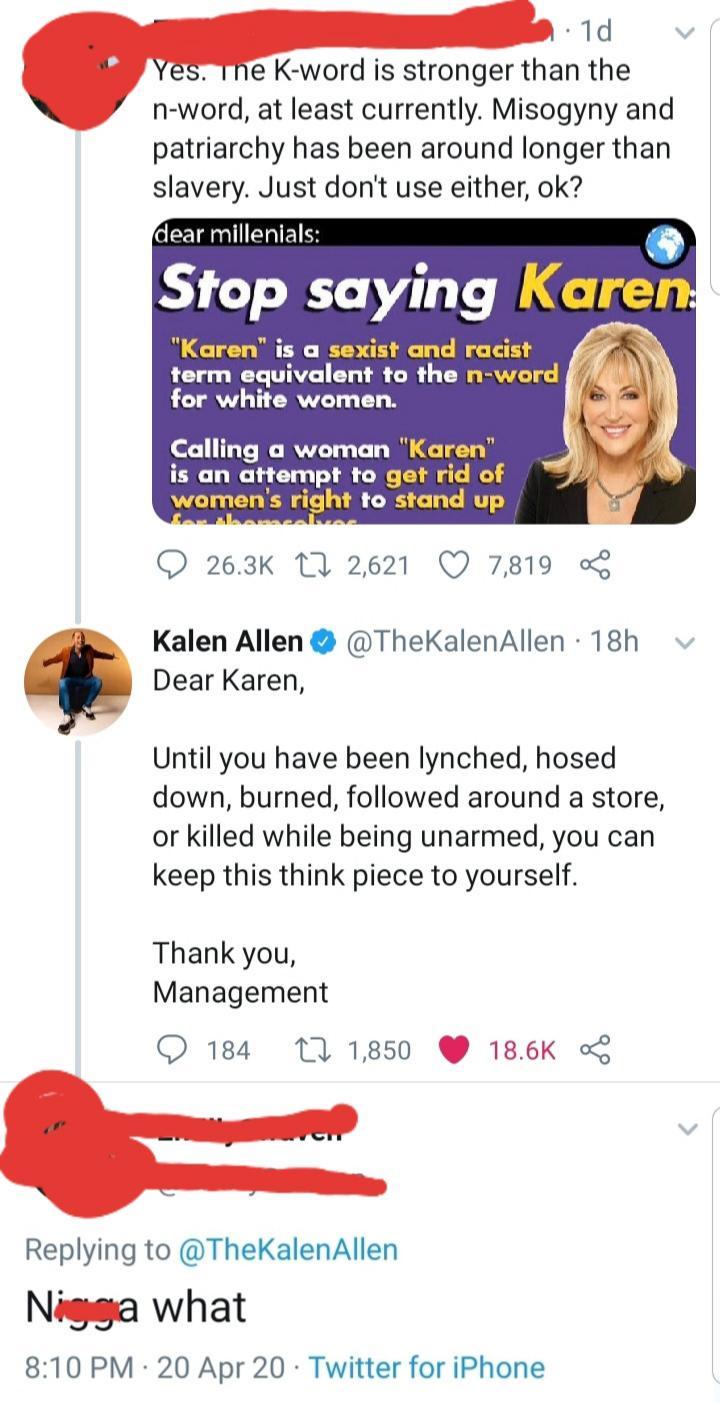Open the Kalen Allen display name
This screenshot has width=720, height=1403.
[x=227, y=642]
